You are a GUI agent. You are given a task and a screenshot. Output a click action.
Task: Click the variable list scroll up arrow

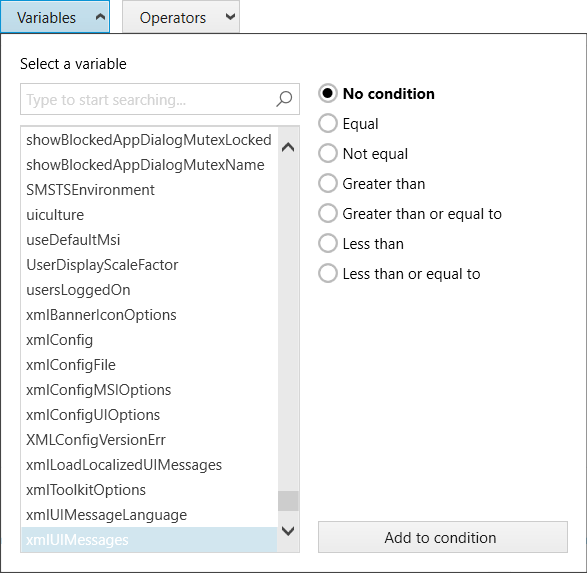point(288,147)
